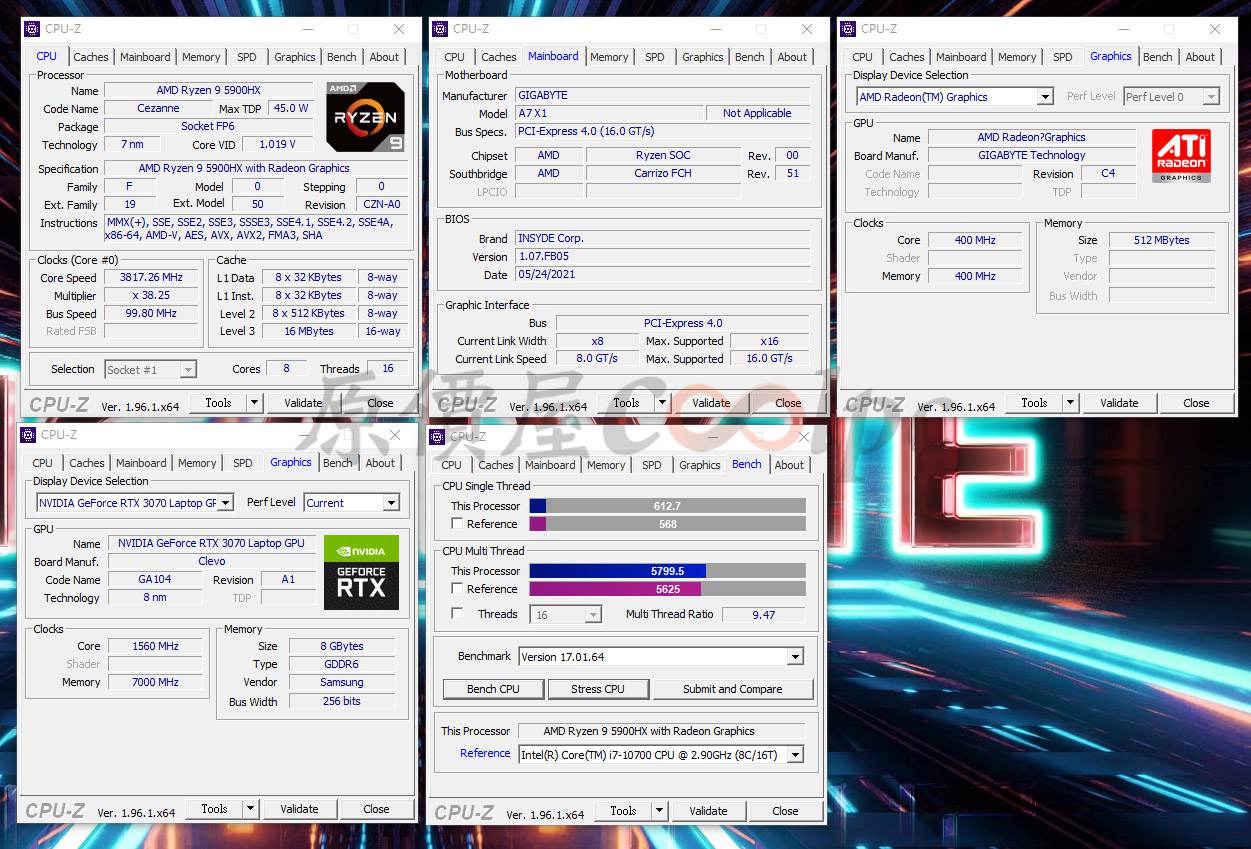
Task: Click the Bus Width 256 bits field
Action: 342,701
